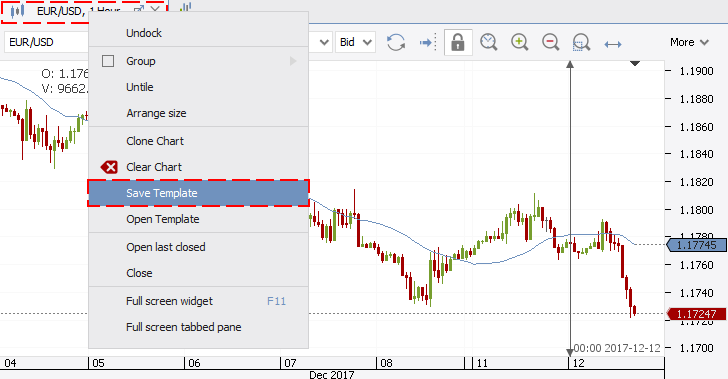Zoom in with the green plus magnifier
The height and width of the screenshot is (379, 728).
tap(520, 42)
